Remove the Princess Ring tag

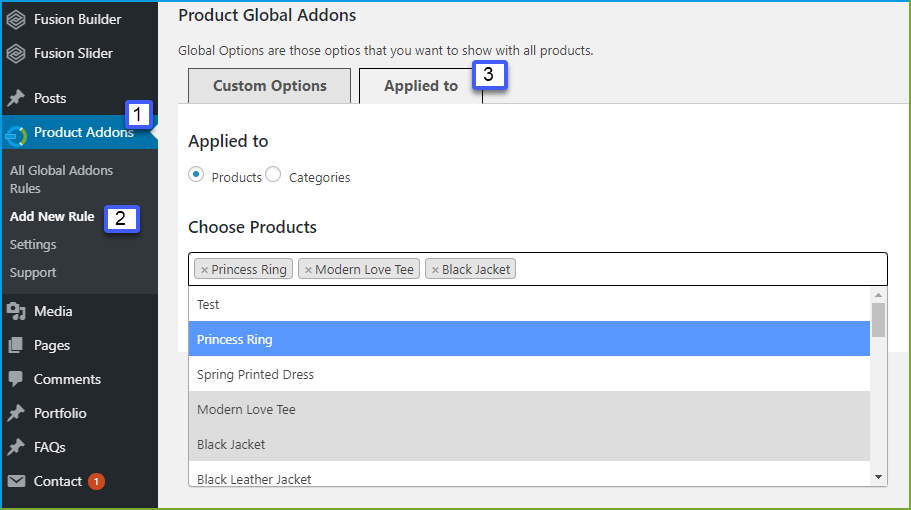pyautogui.click(x=205, y=270)
